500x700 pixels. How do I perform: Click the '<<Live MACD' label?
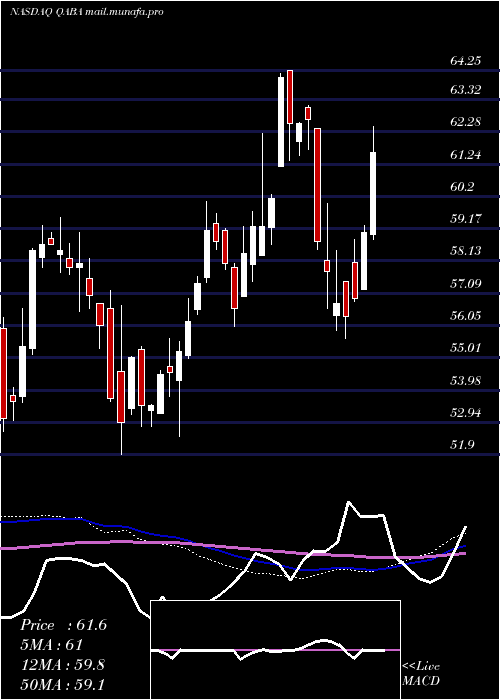coord(421,674)
